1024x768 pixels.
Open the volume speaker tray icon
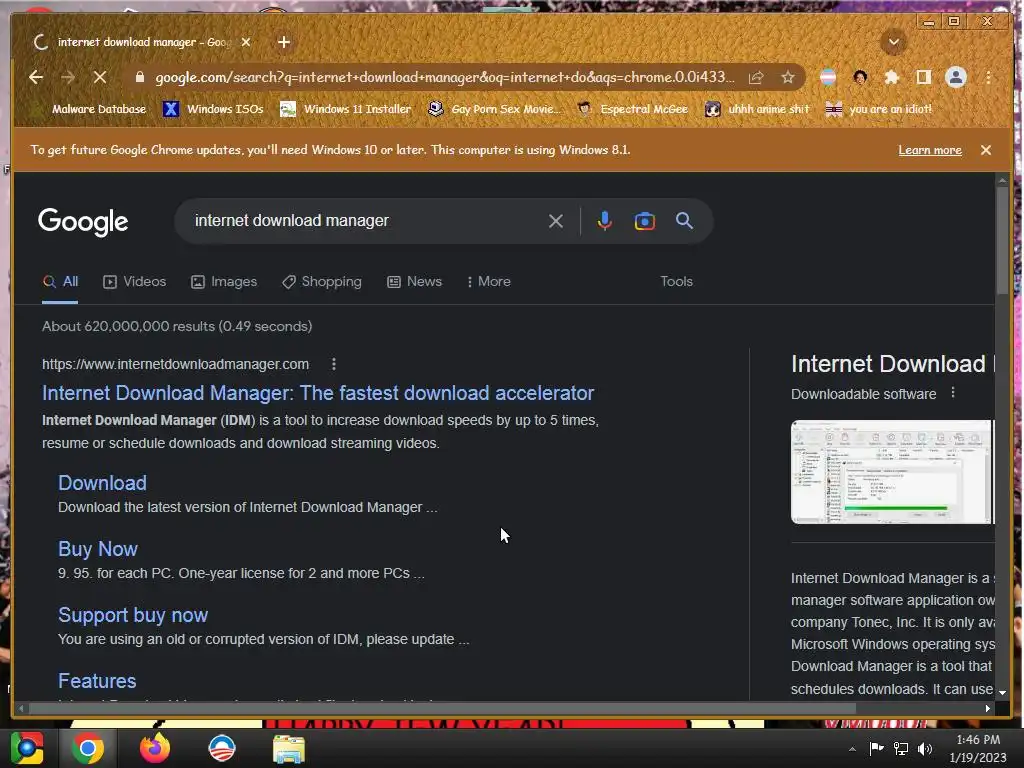pos(925,748)
